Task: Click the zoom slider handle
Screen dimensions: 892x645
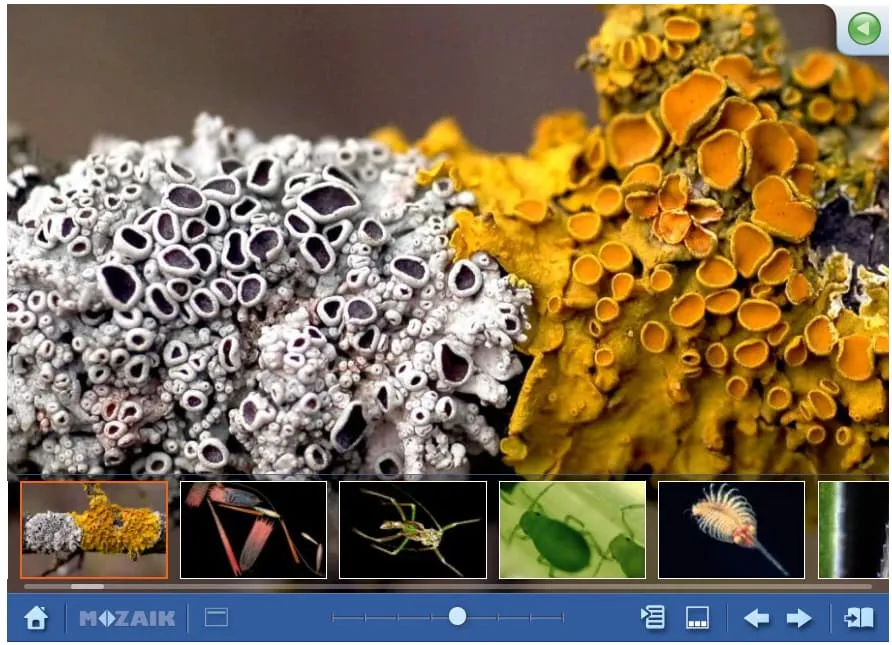Action: pos(457,617)
